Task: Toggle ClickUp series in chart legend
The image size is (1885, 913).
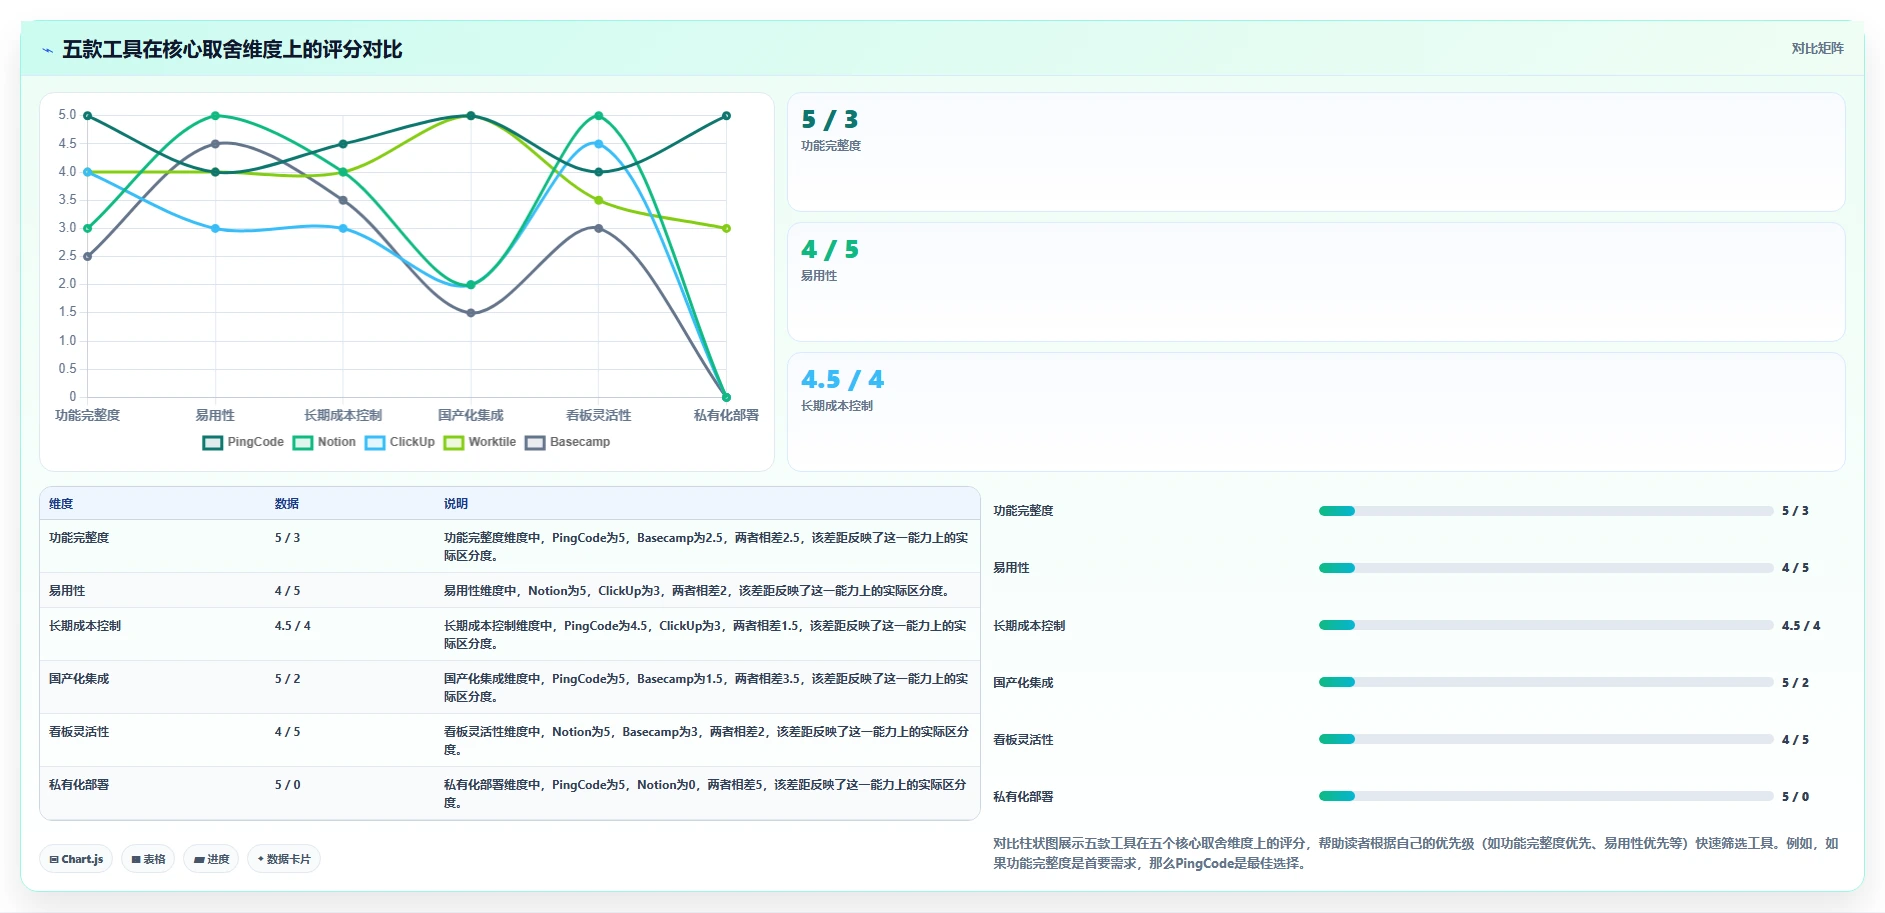Action: pos(400,442)
